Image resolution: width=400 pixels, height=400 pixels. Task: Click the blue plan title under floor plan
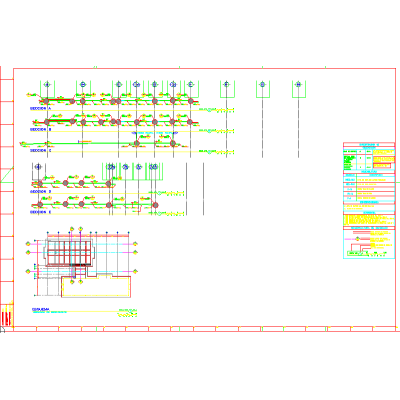tap(41, 309)
